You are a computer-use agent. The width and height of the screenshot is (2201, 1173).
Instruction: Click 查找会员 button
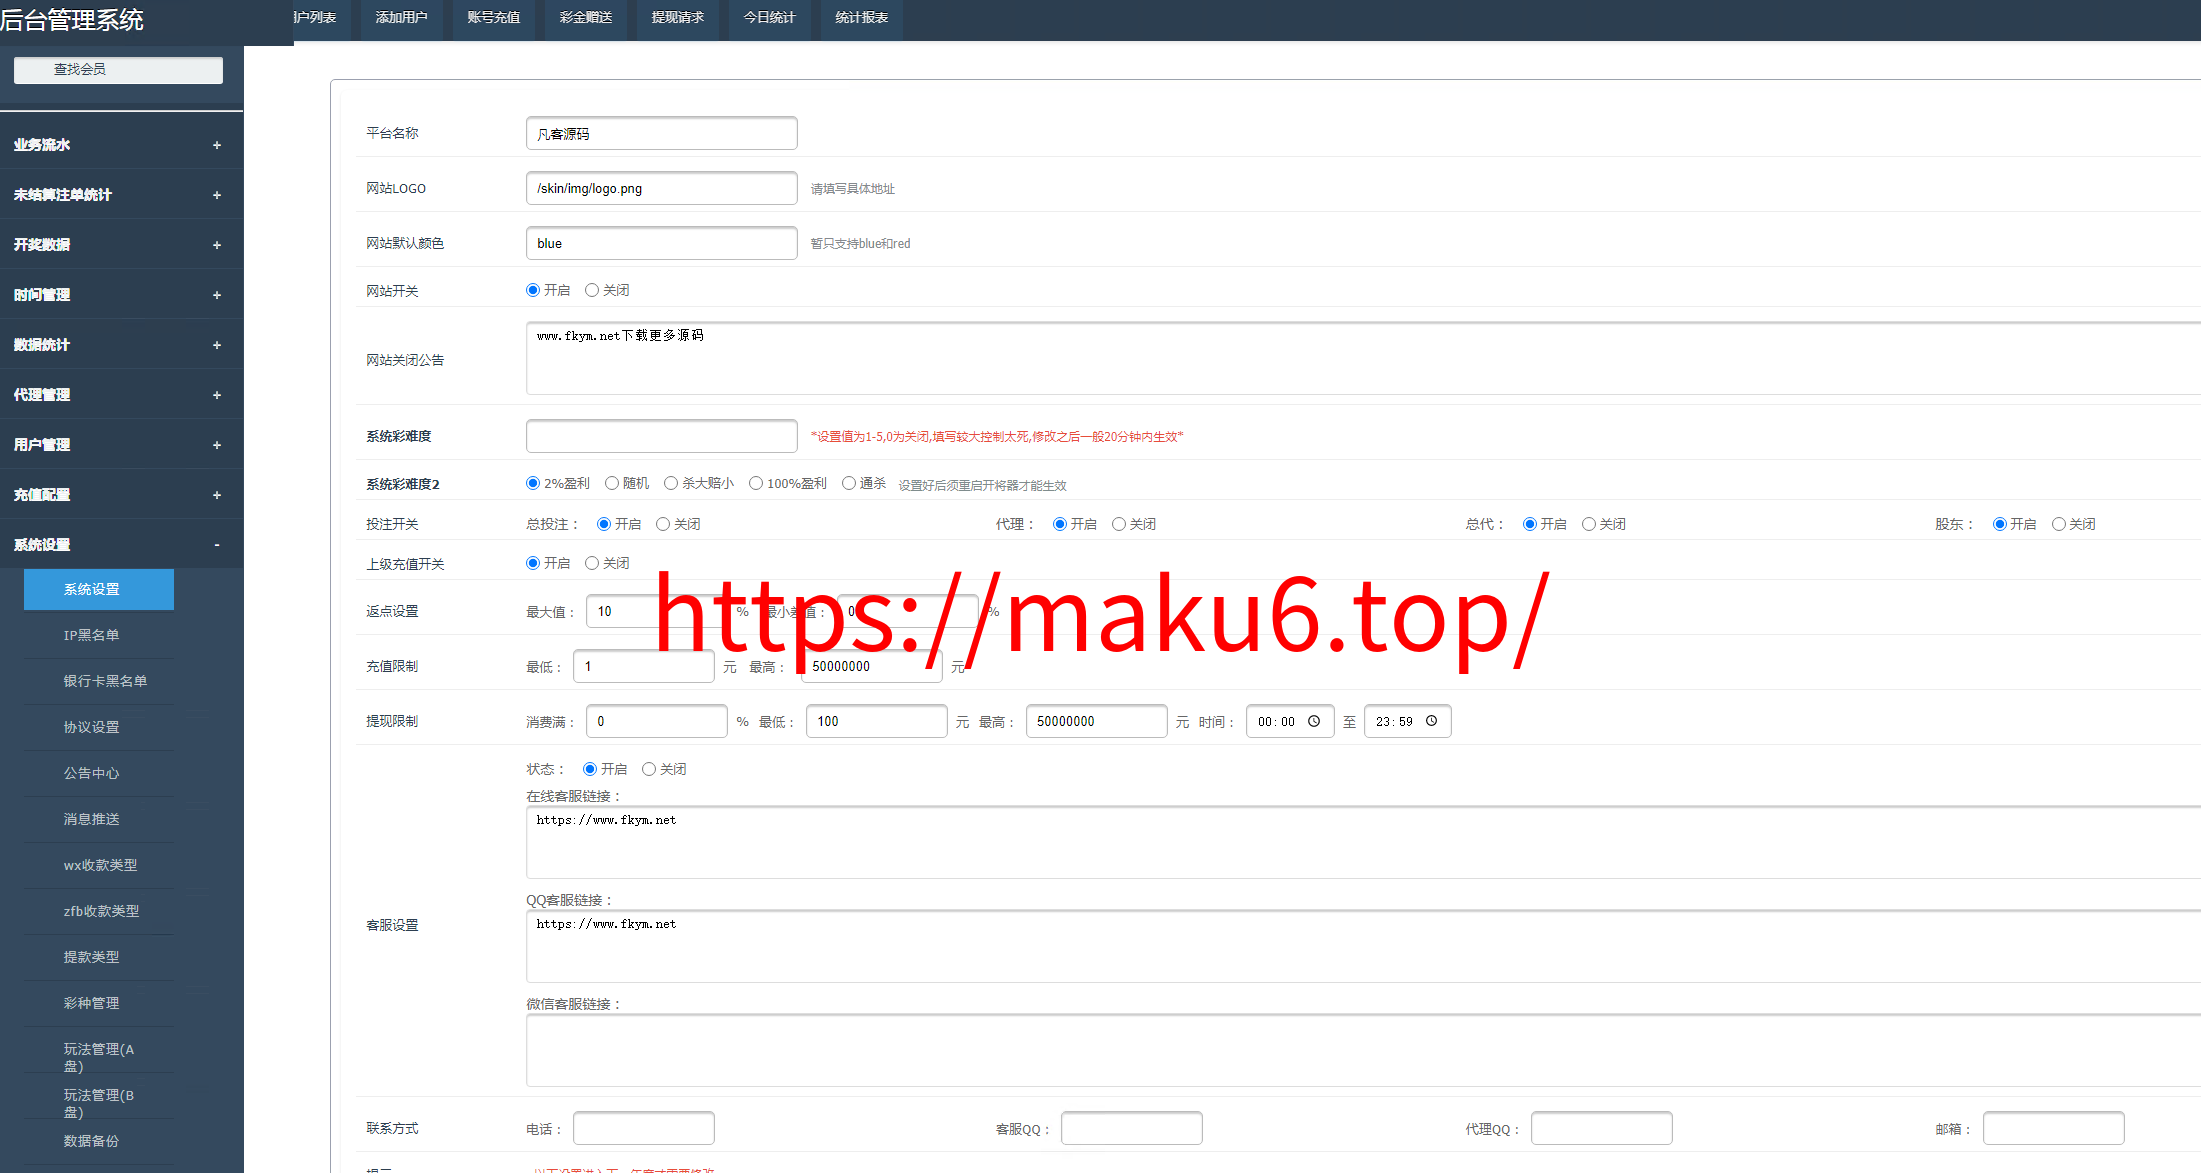coord(118,70)
